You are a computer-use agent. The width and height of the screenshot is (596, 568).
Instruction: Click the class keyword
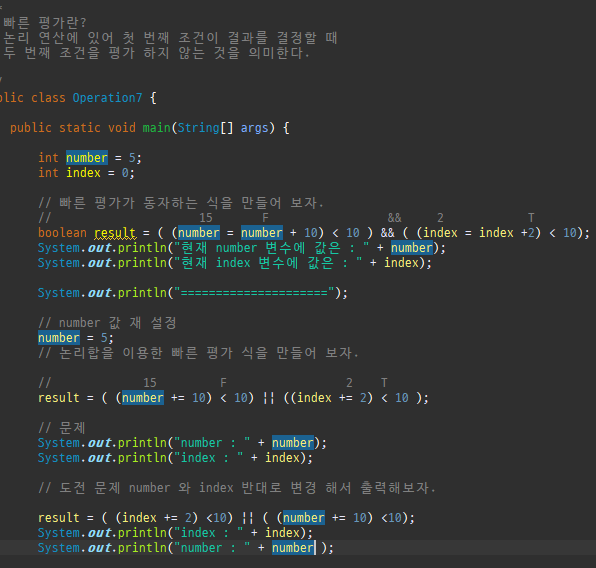48,98
